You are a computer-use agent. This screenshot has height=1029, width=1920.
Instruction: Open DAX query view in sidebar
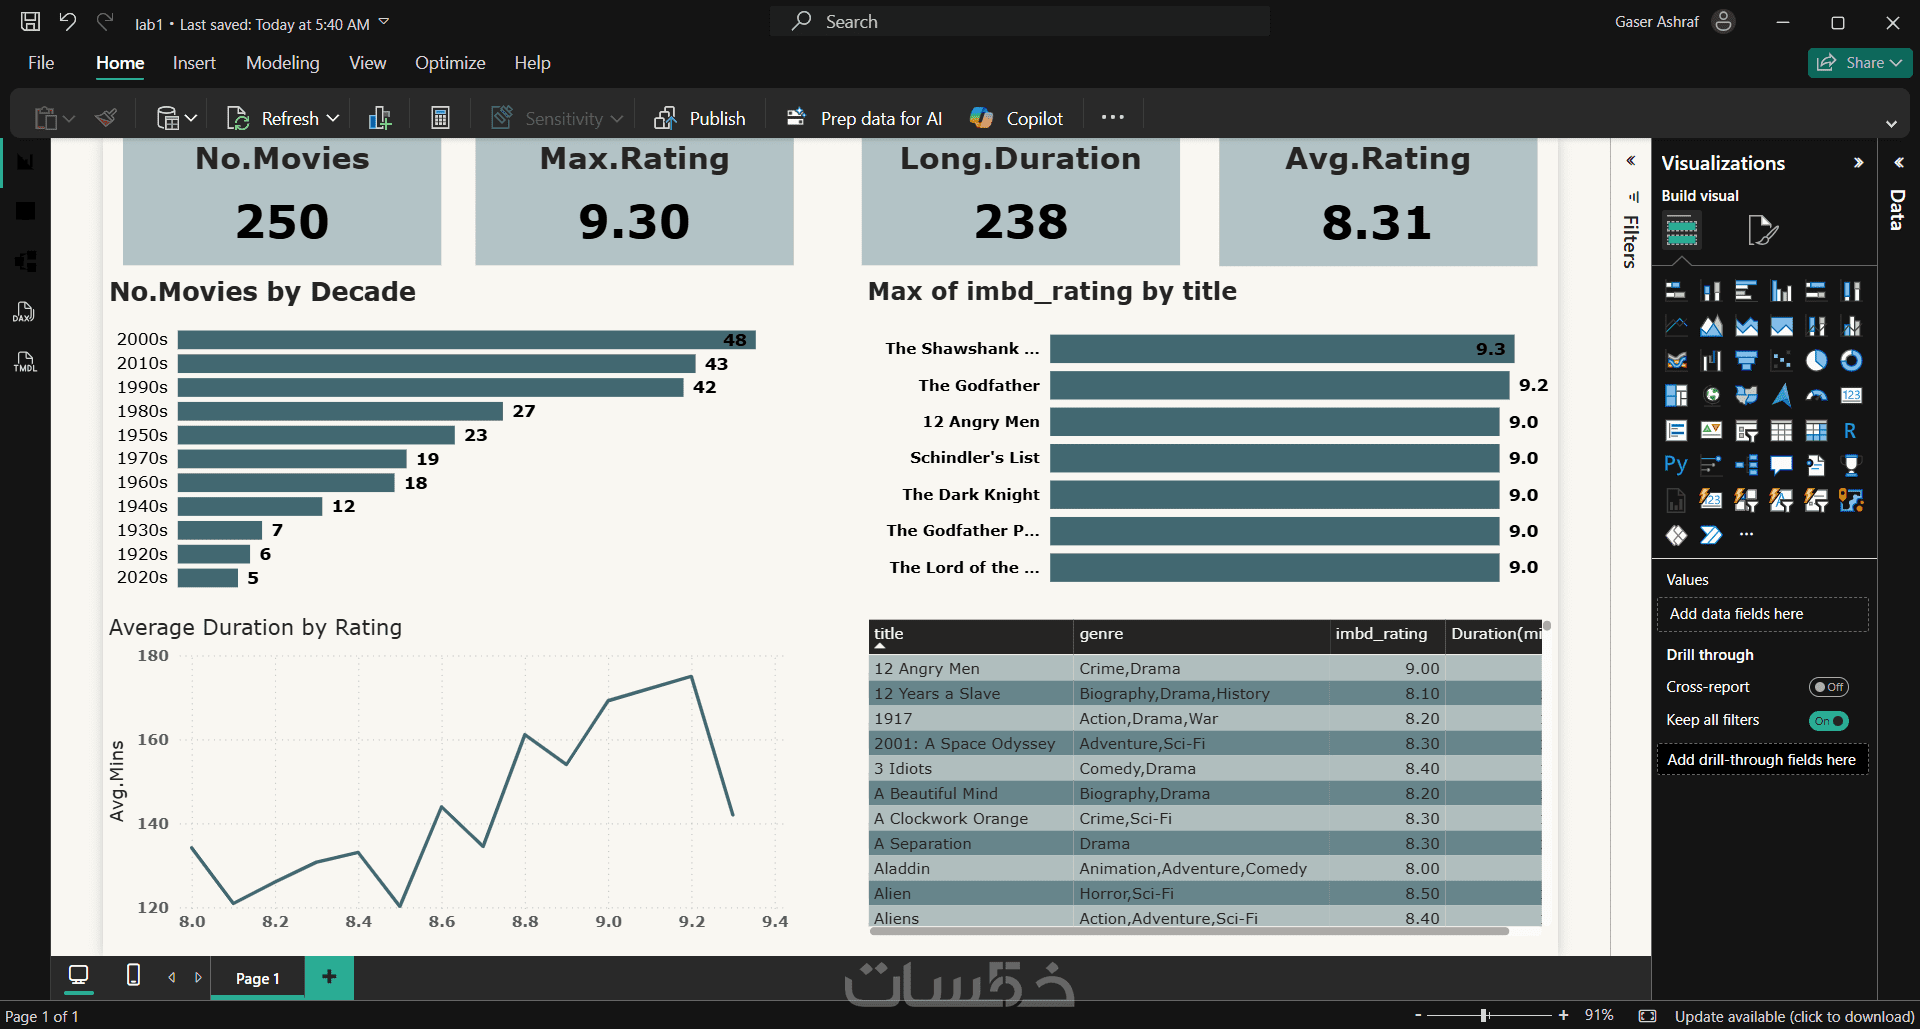[24, 312]
